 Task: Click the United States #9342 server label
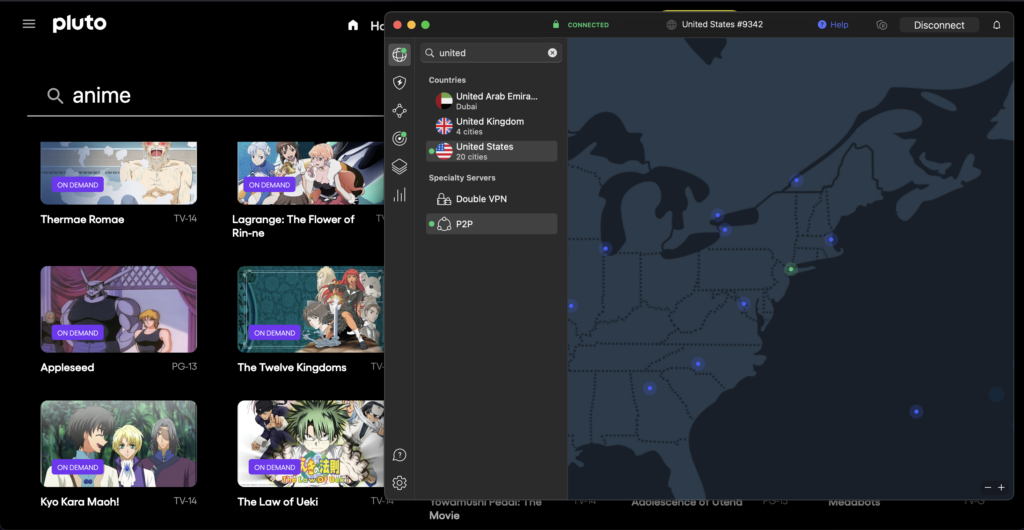722,24
